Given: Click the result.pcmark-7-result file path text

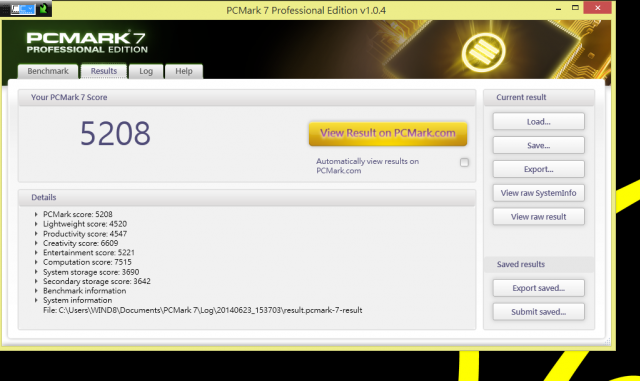Looking at the screenshot, I should tap(202, 310).
